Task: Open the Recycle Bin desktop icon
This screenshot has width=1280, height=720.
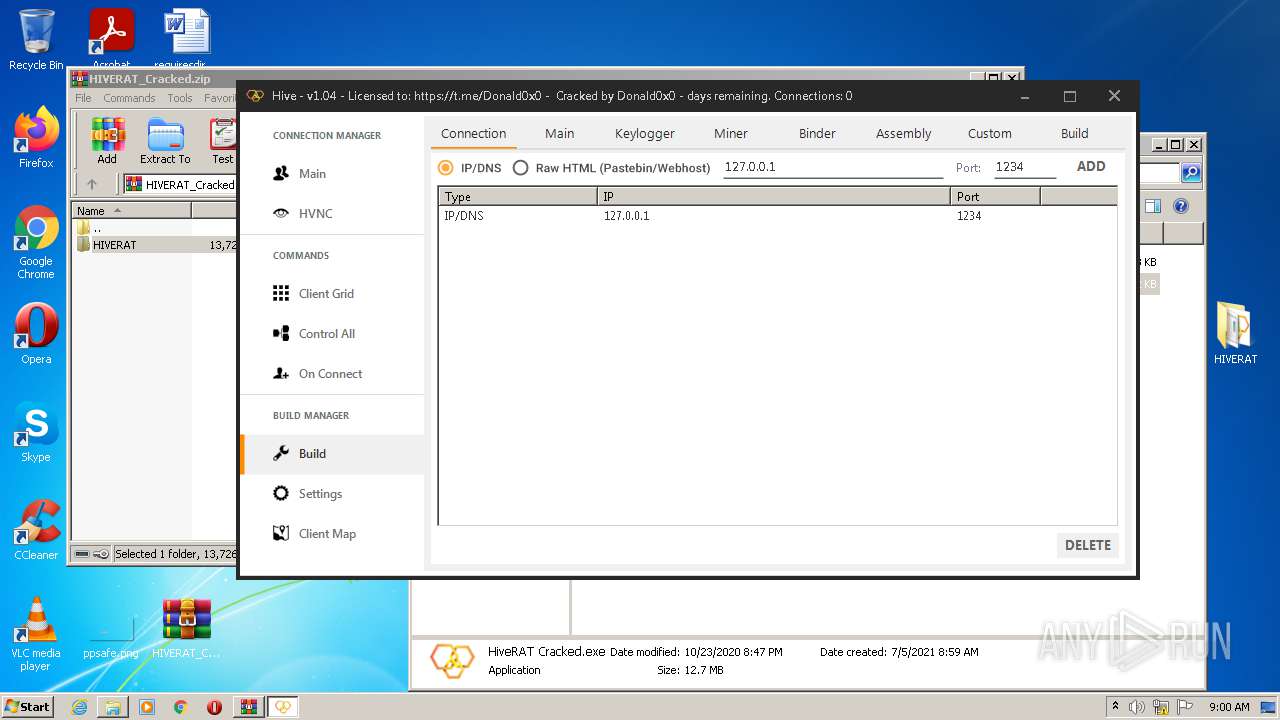Action: pos(36,39)
